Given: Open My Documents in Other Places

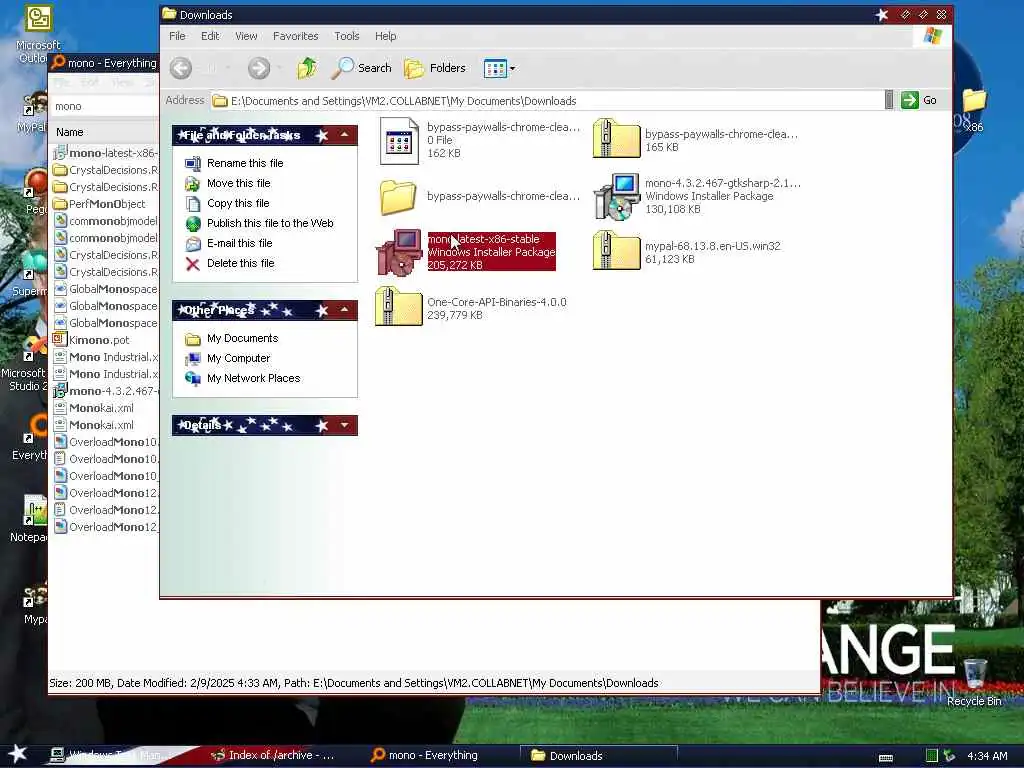Looking at the screenshot, I should point(242,338).
